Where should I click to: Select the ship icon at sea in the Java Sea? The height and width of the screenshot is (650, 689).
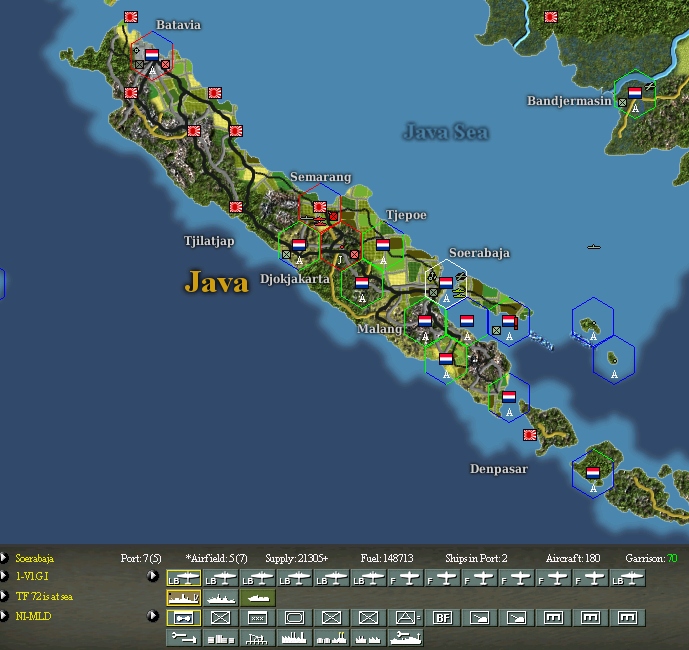(594, 247)
